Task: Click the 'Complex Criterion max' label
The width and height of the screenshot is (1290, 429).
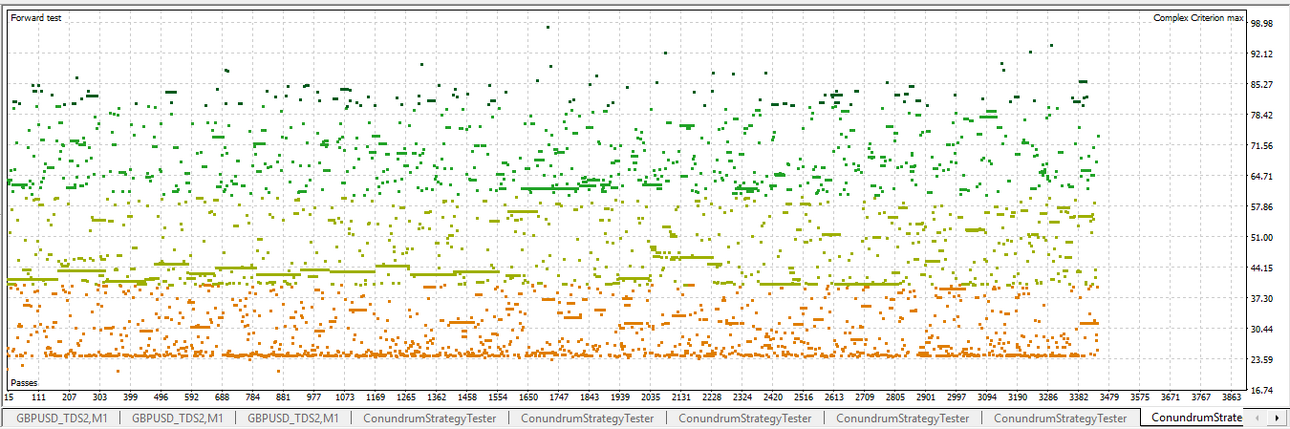Action: (x=1198, y=18)
